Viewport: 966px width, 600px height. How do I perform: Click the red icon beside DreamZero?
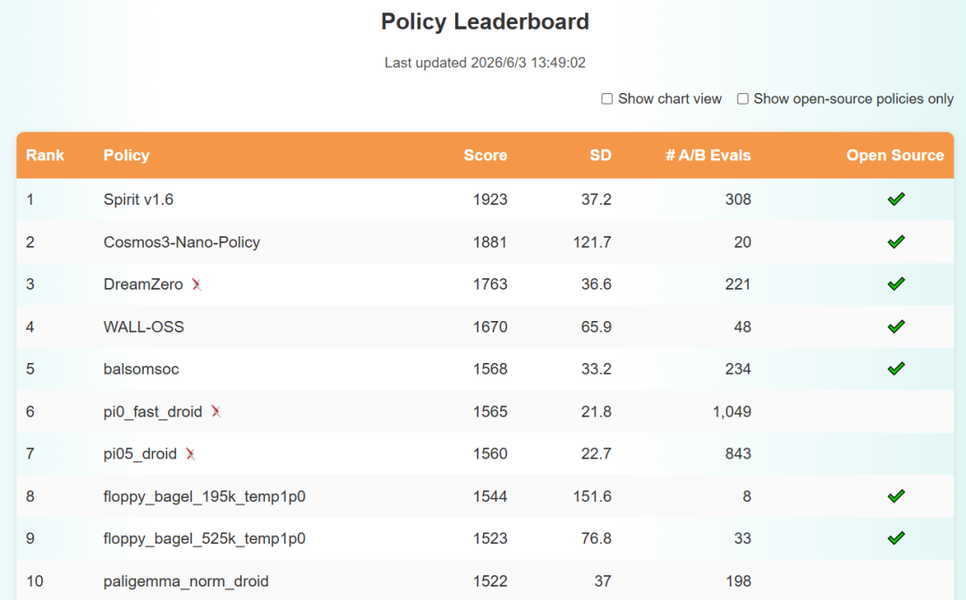(196, 284)
